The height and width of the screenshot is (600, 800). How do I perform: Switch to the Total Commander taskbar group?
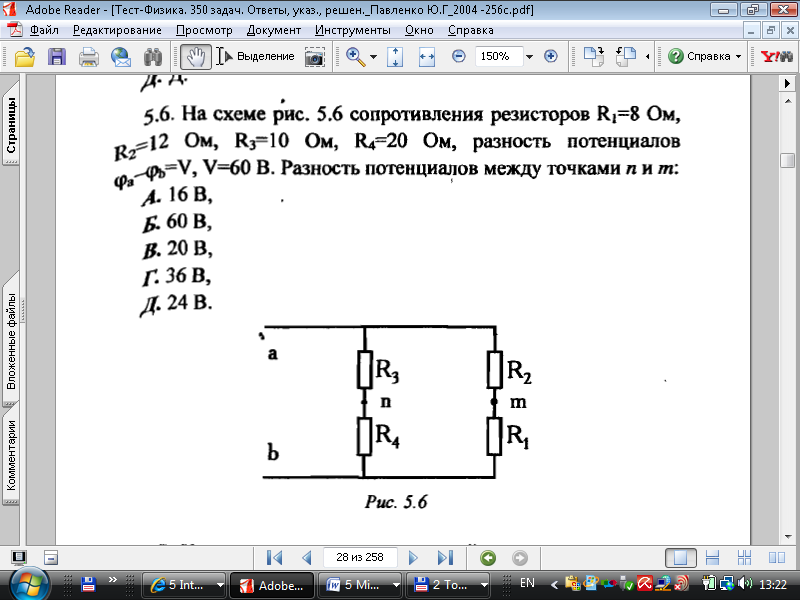pyautogui.click(x=448, y=585)
